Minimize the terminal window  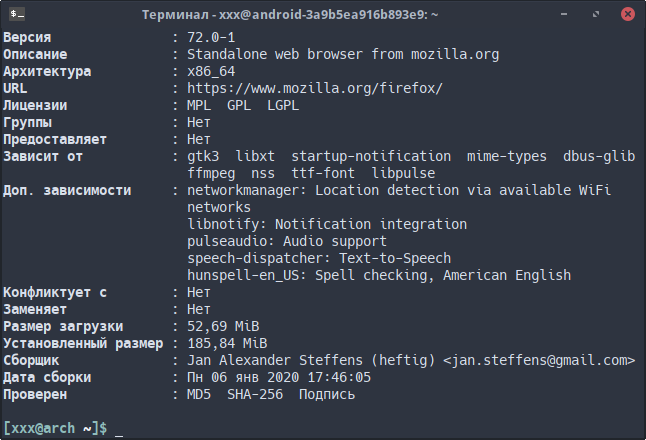pyautogui.click(x=564, y=14)
